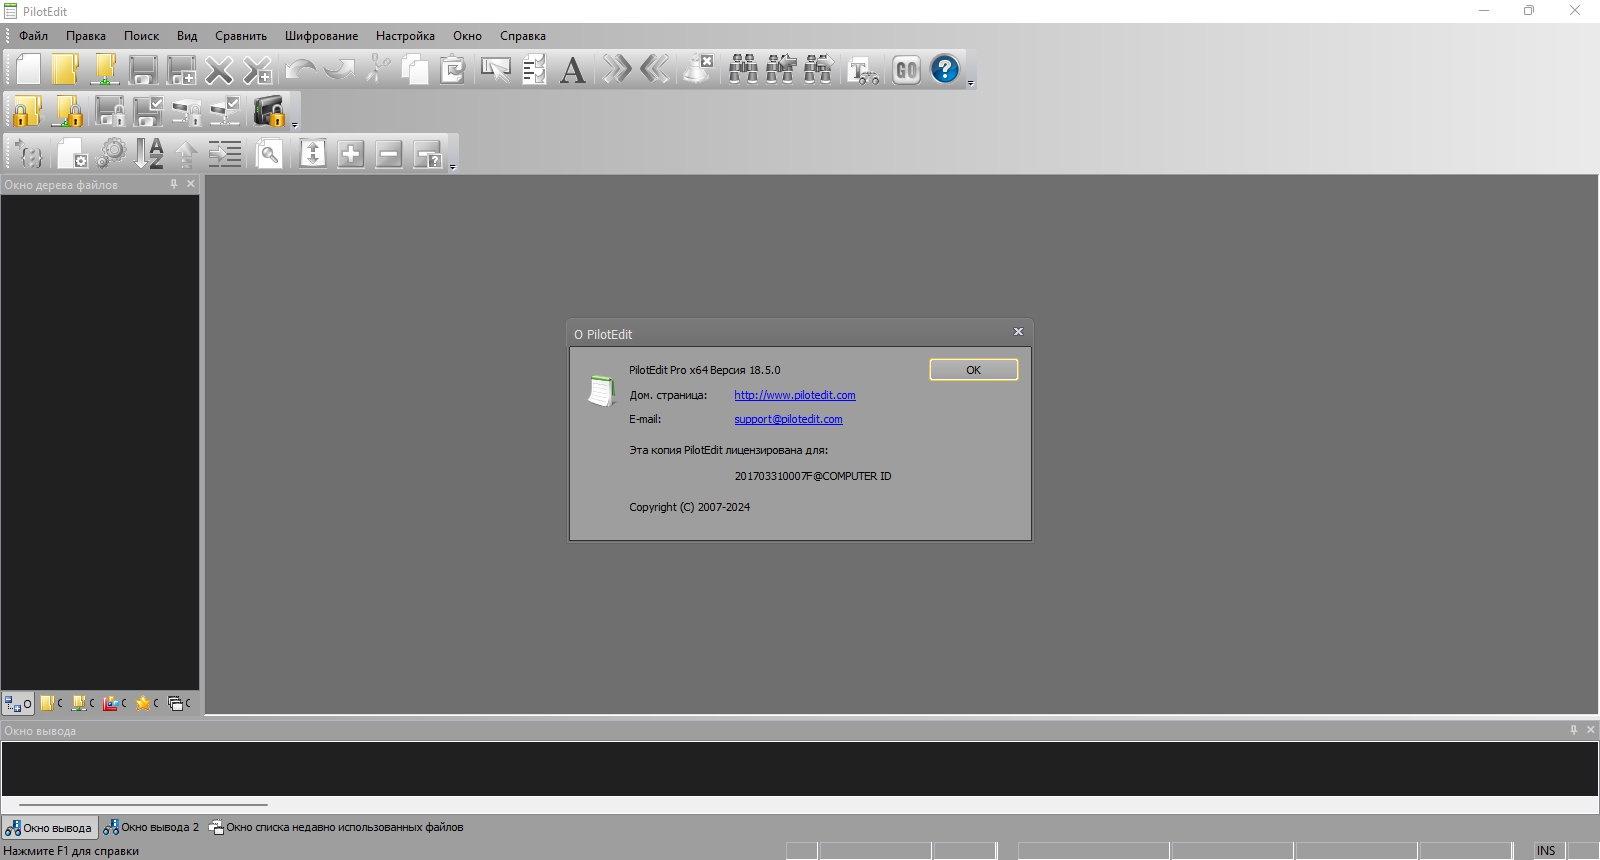Click the double gears icon in third toolbar

[111, 153]
